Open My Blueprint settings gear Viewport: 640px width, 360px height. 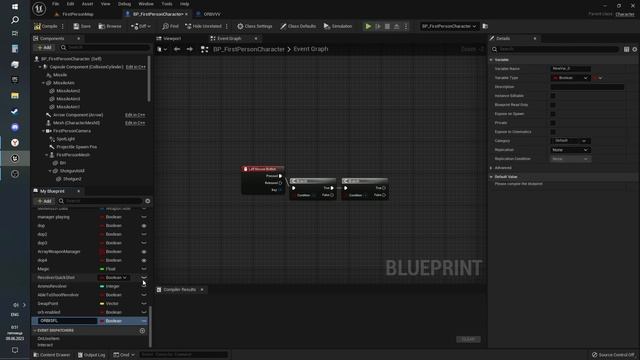148,201
